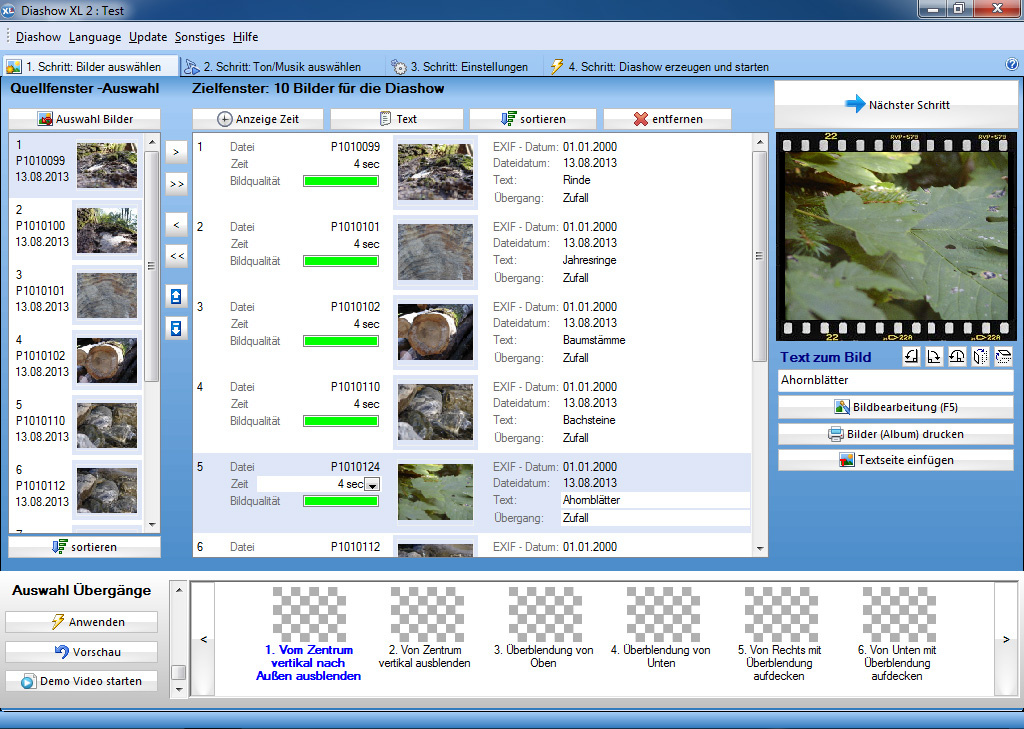Click the Nächster Schritt button

[x=896, y=104]
